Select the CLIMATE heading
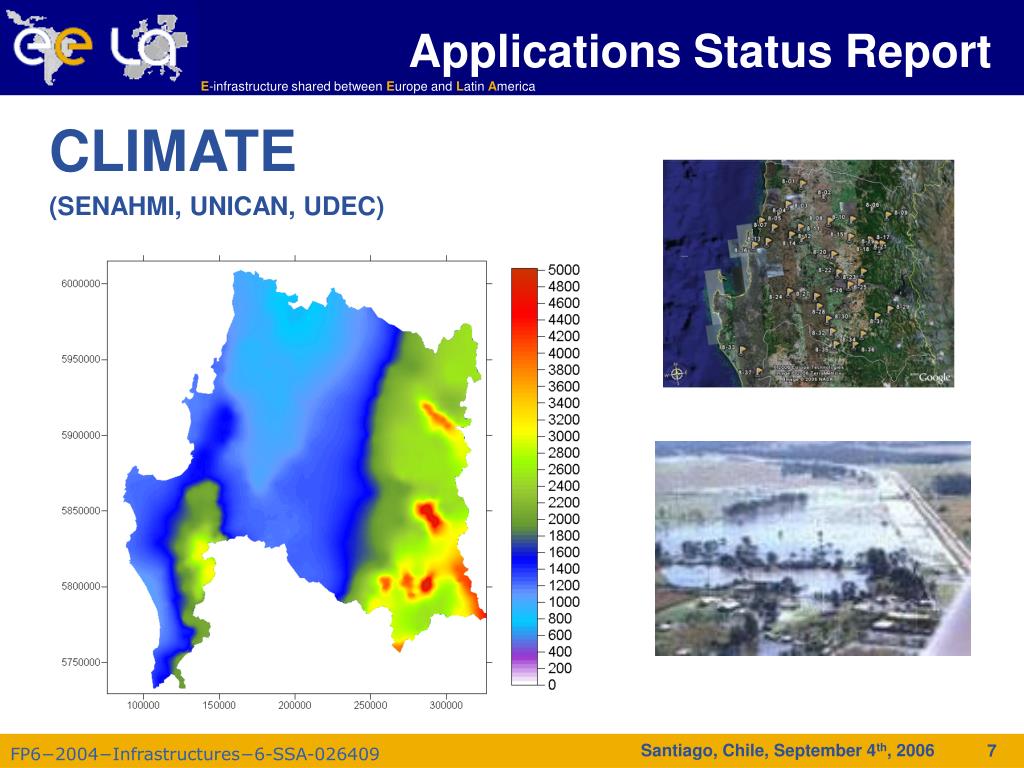 173,151
